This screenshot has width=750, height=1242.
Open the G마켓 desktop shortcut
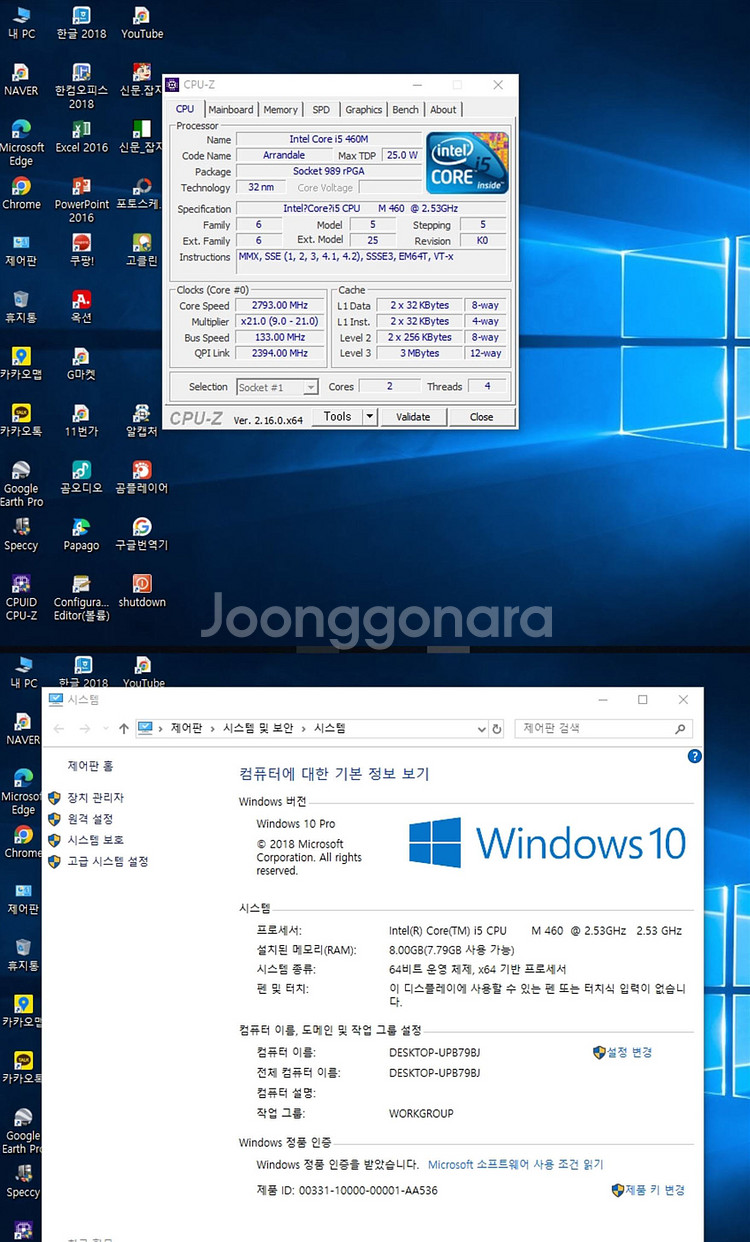pos(81,364)
